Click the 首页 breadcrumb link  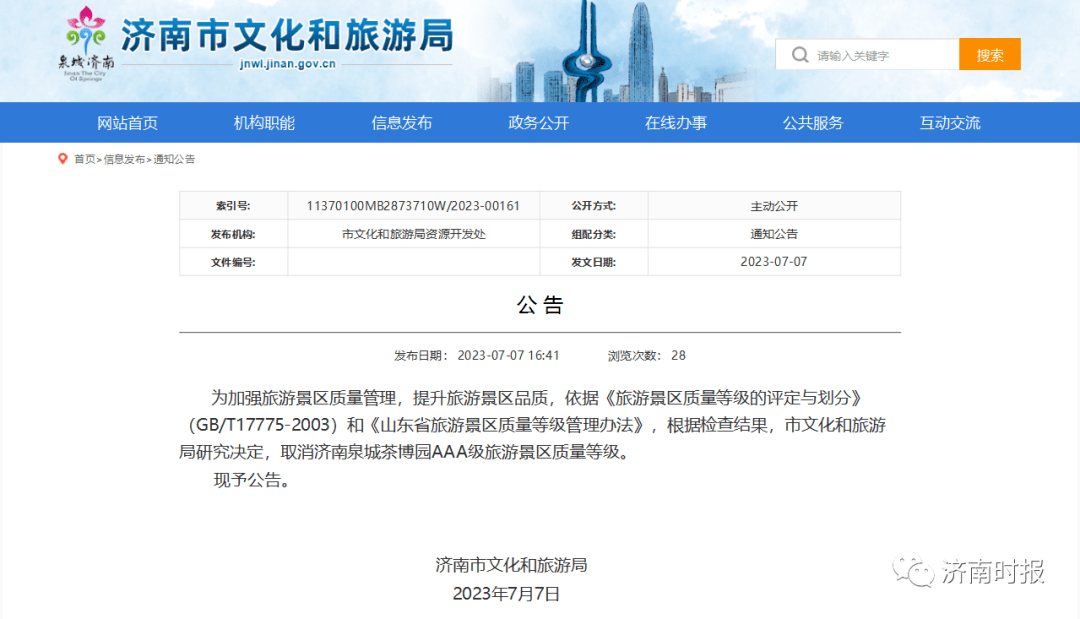click(x=84, y=159)
